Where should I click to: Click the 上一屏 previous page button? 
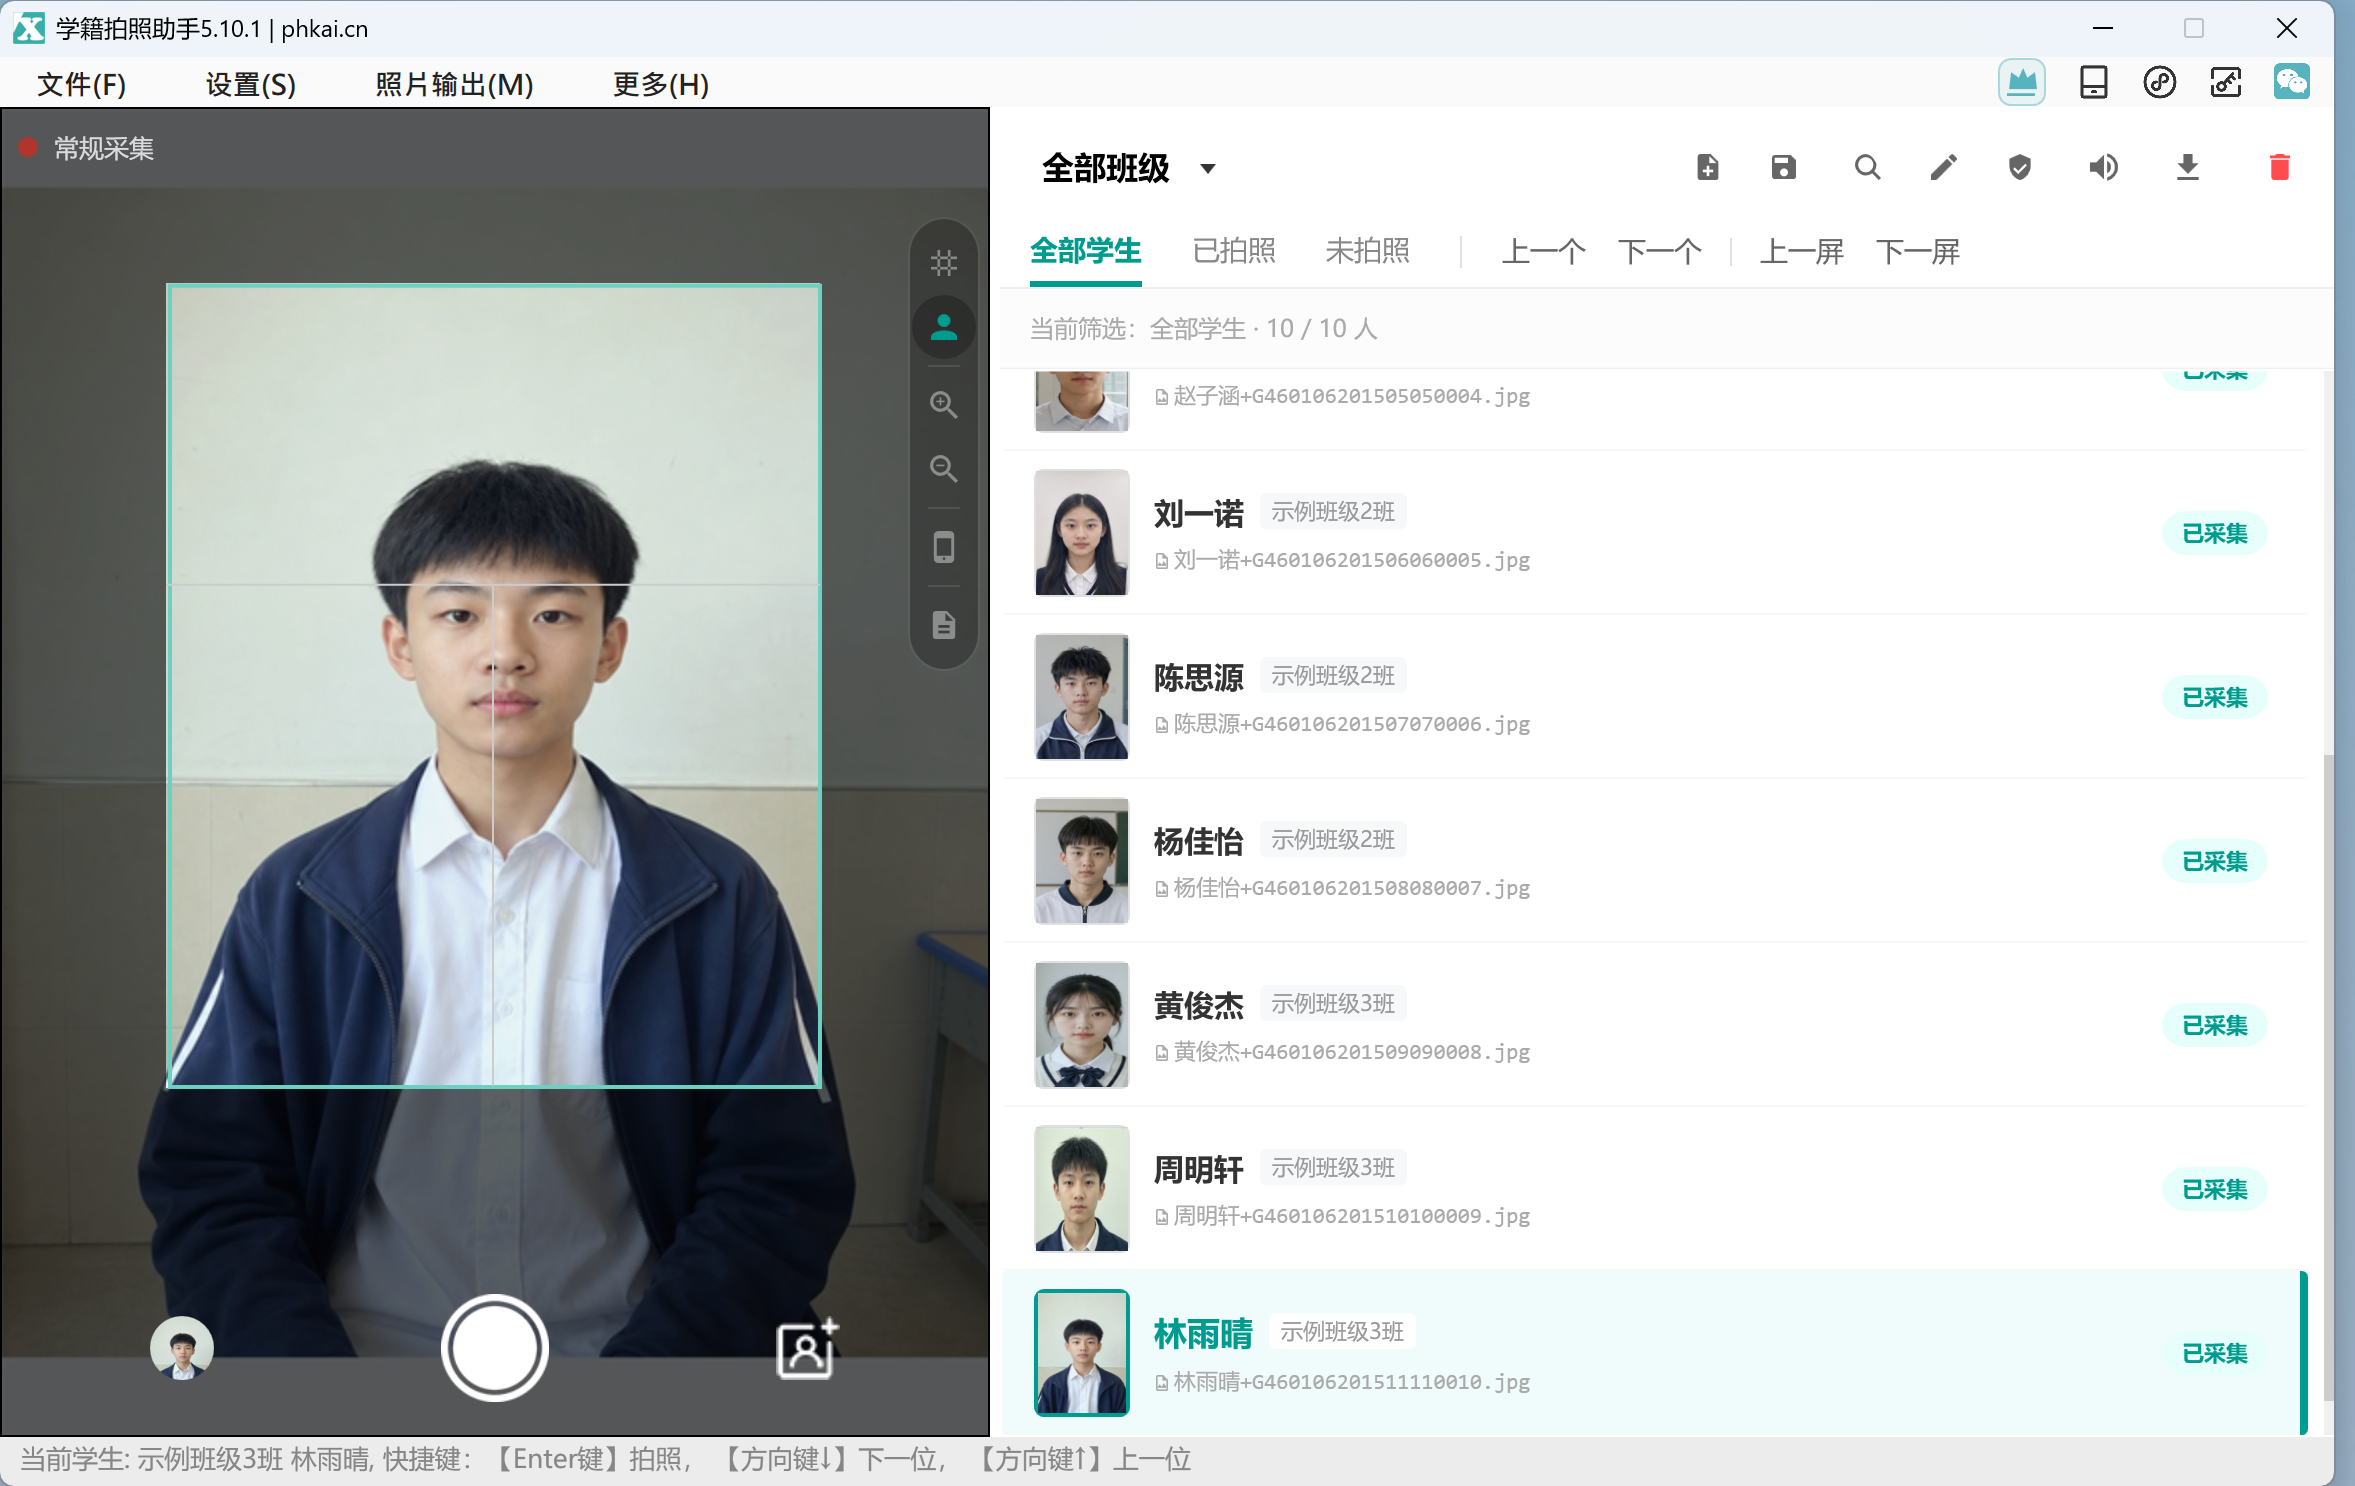[1801, 251]
